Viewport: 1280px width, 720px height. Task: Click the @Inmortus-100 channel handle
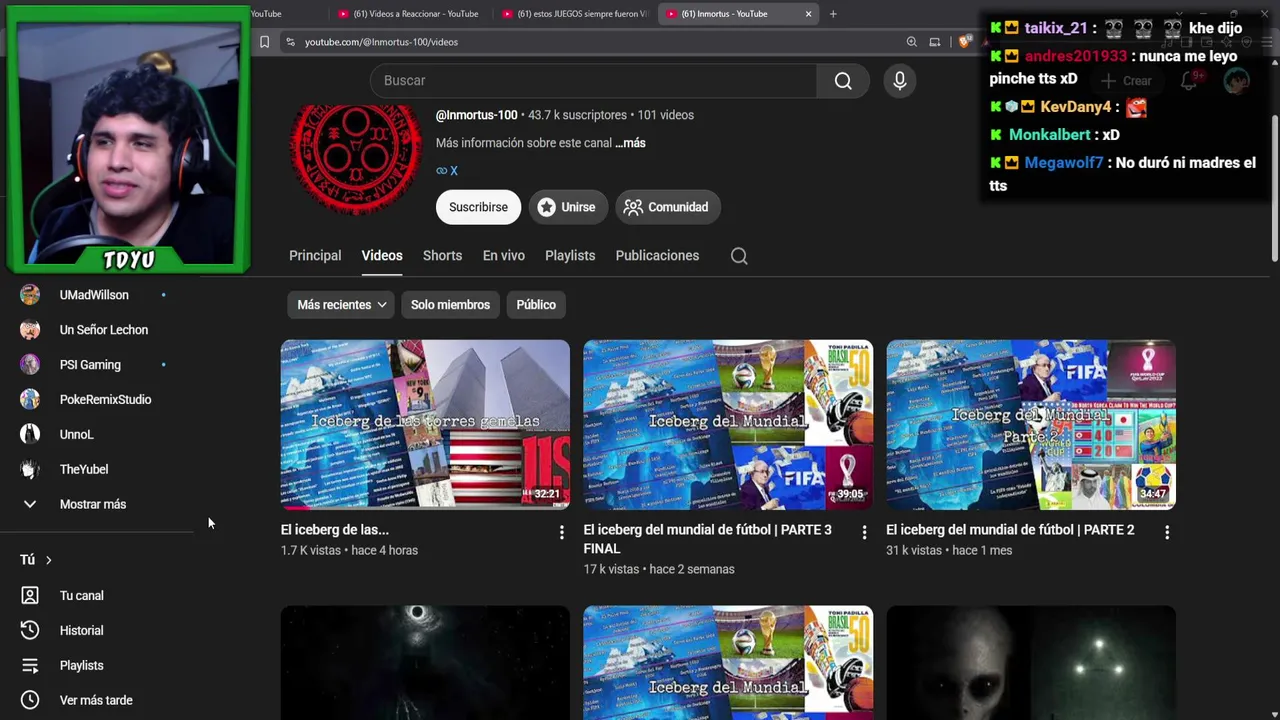coord(476,115)
